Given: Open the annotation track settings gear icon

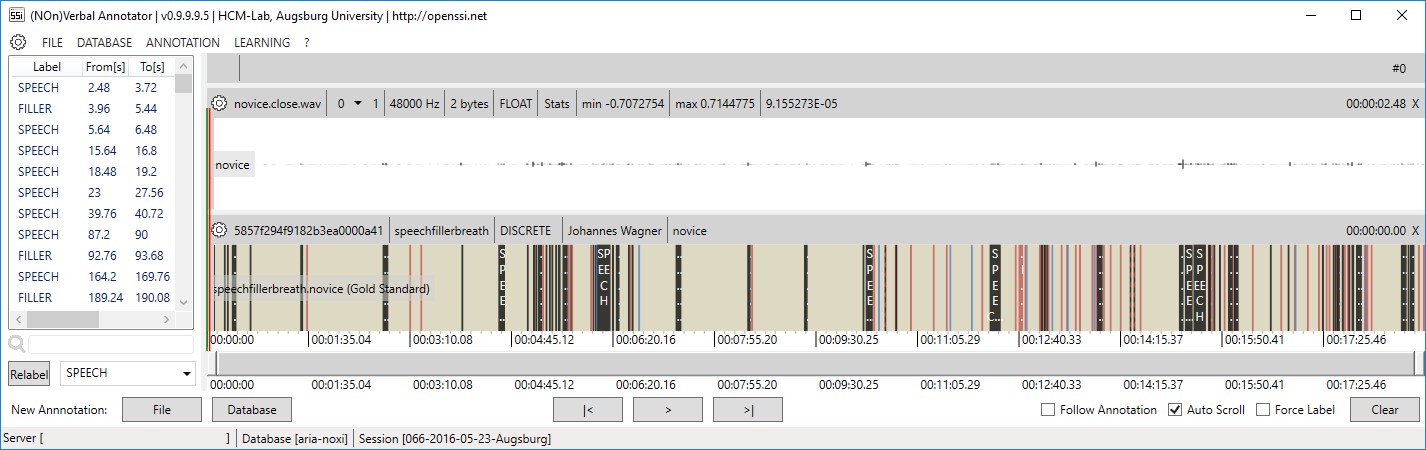Looking at the screenshot, I should 220,230.
